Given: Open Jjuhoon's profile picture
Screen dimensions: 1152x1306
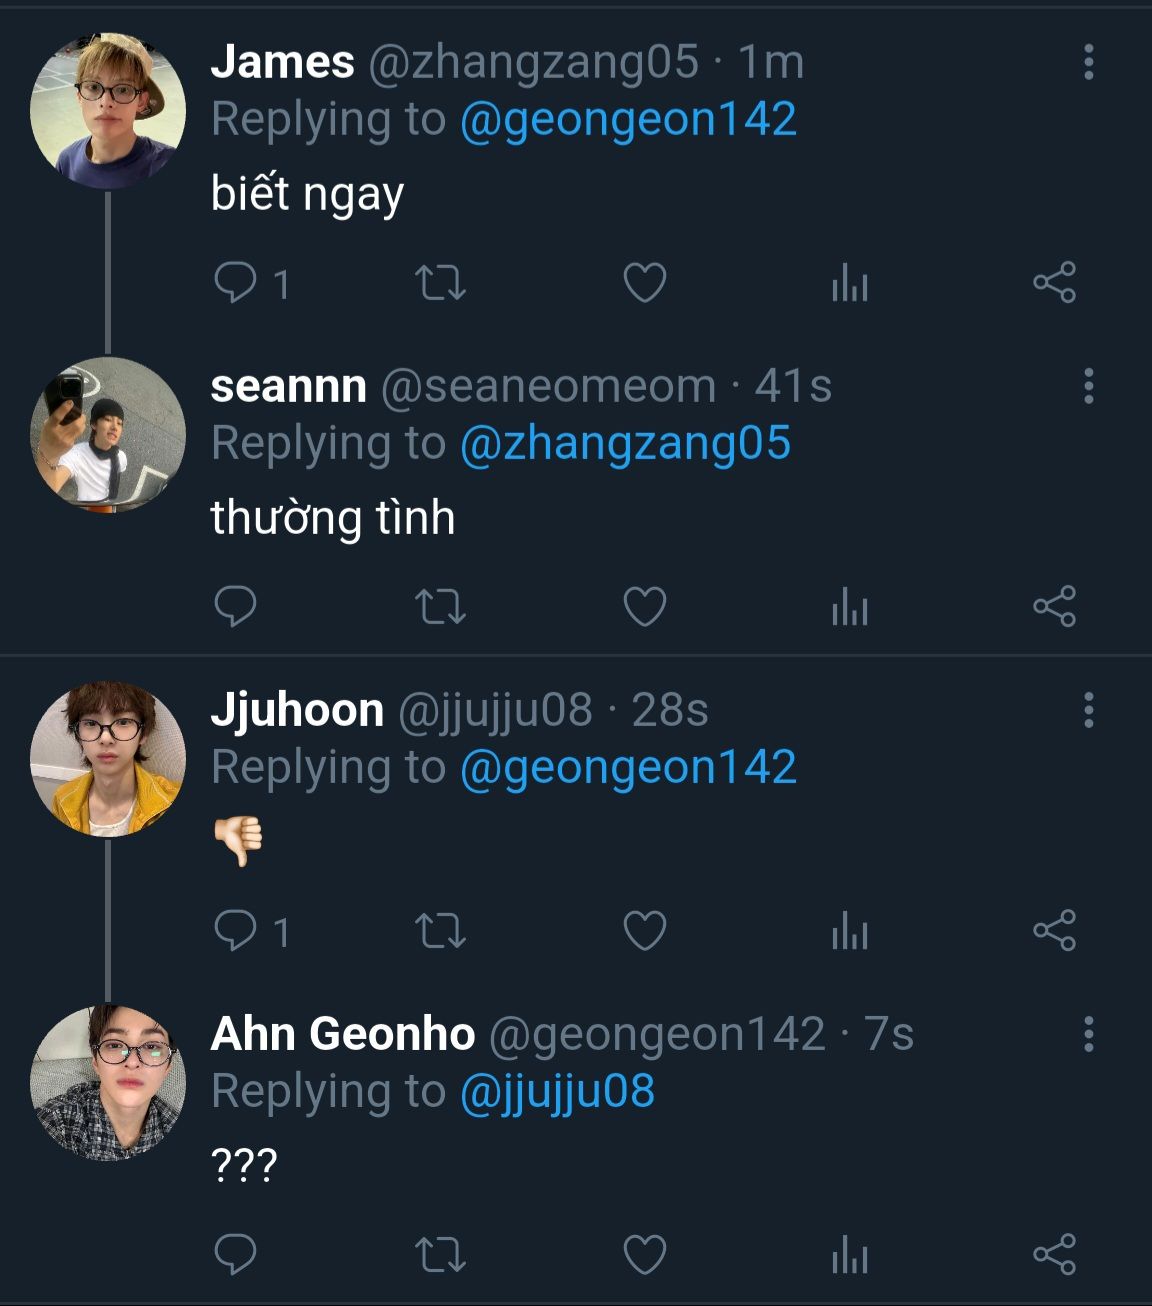Looking at the screenshot, I should 108,760.
